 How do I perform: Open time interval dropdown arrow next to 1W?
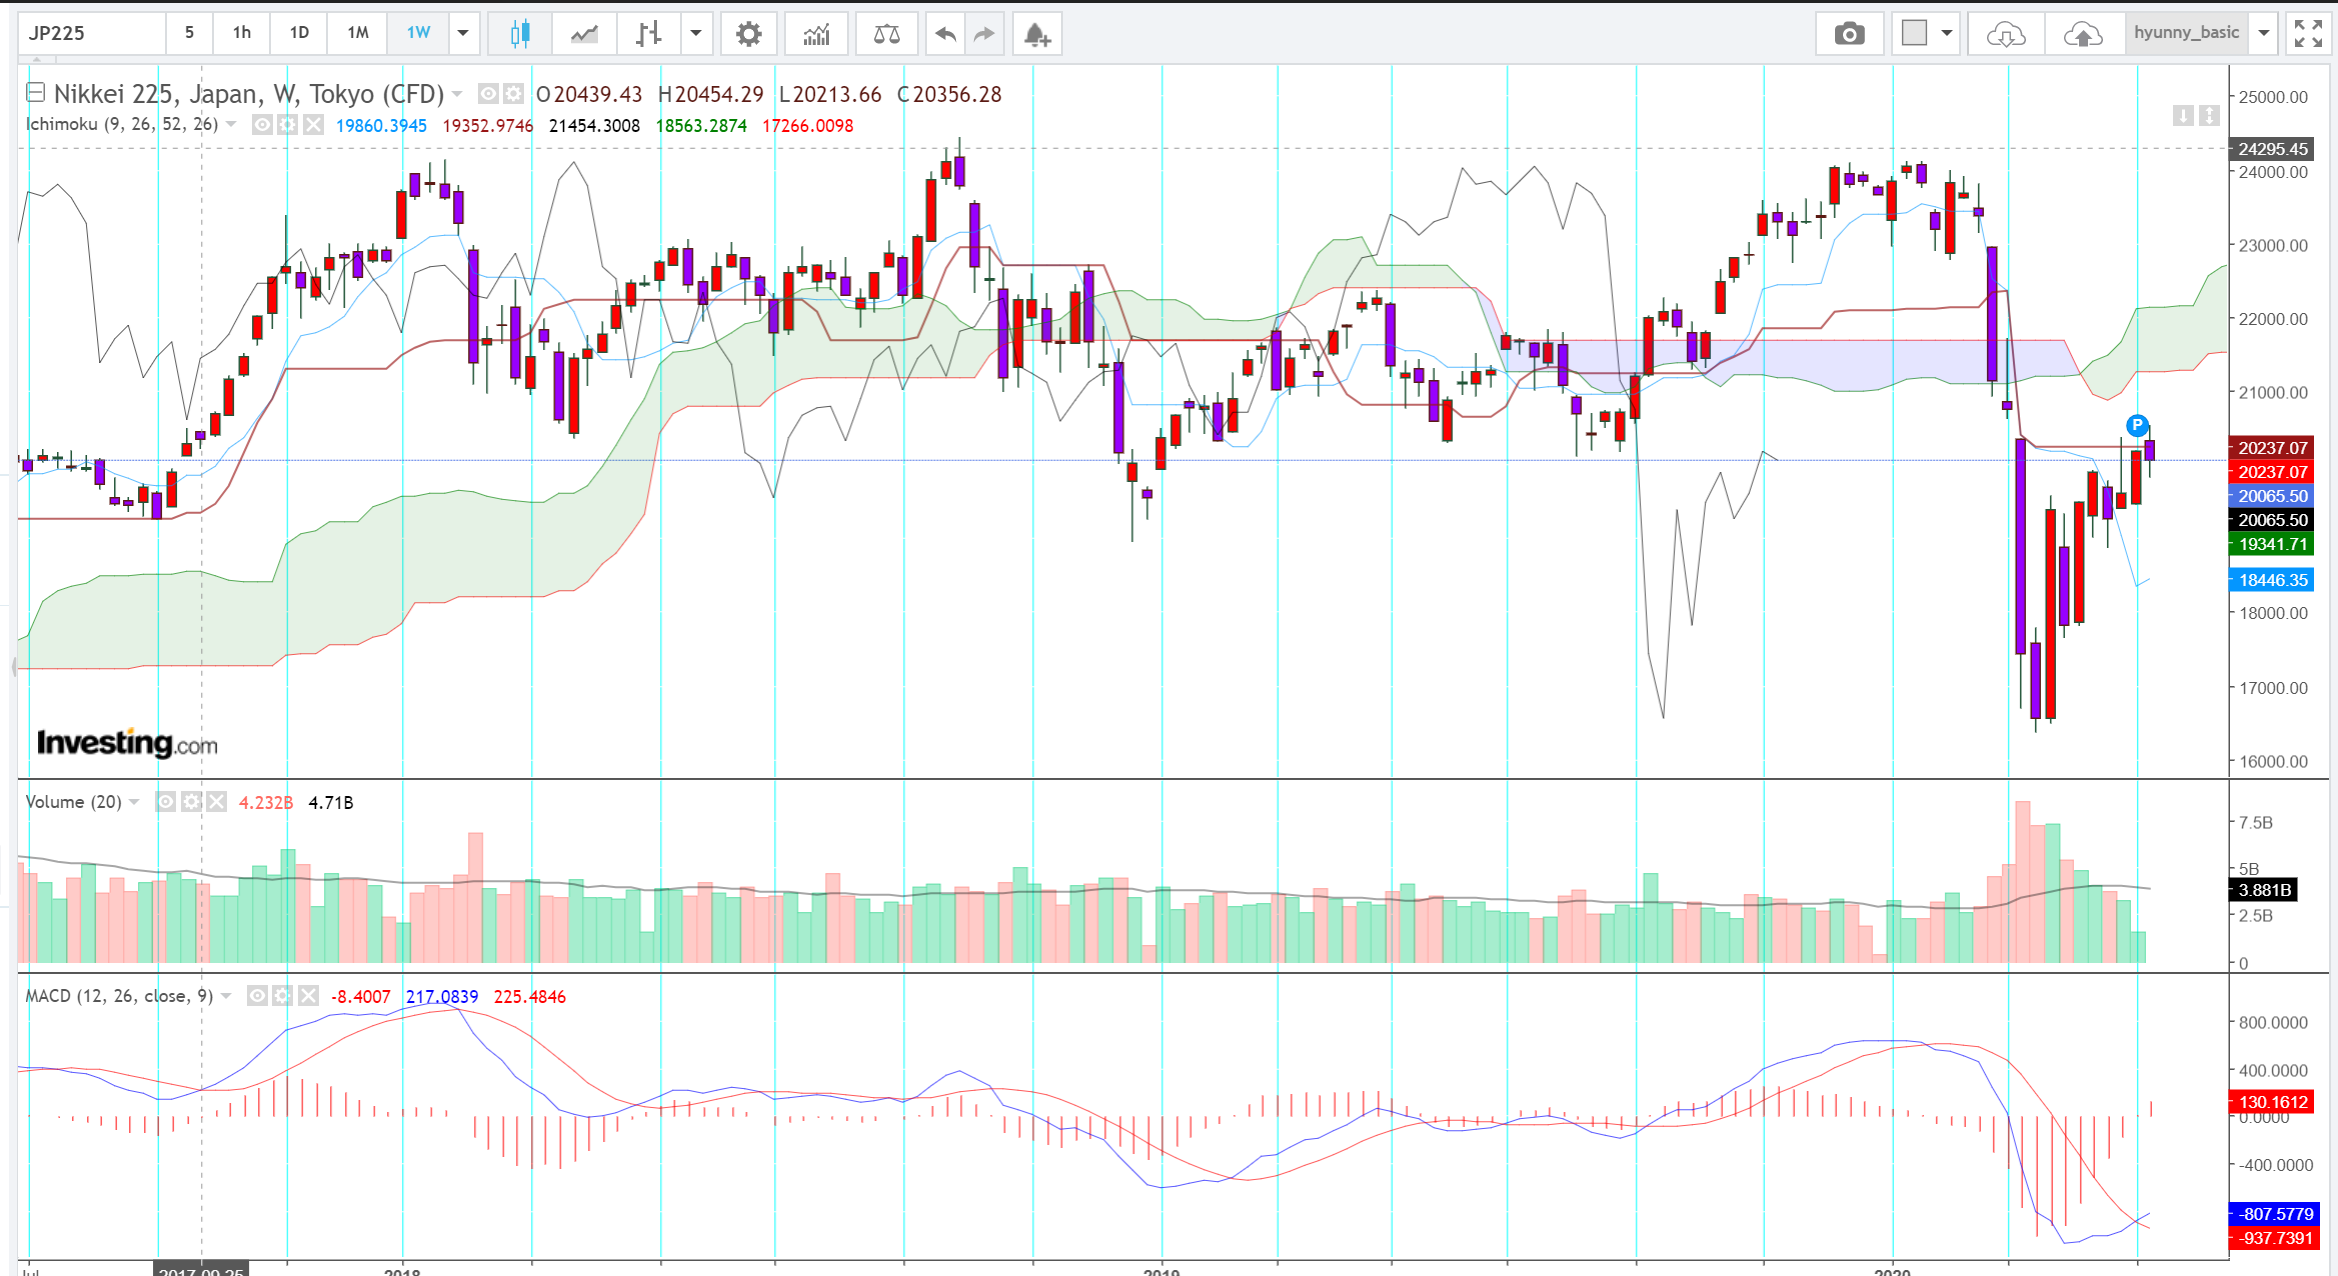[463, 33]
